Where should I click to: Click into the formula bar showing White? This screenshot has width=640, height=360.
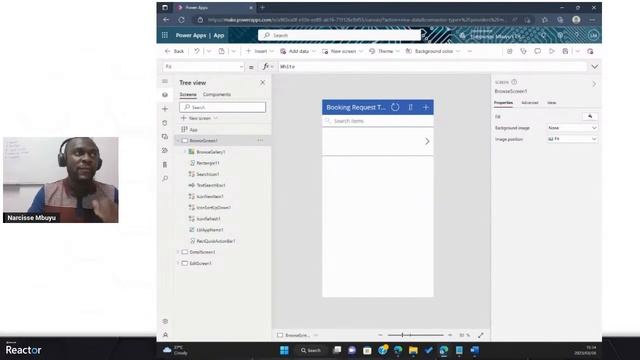coord(432,67)
